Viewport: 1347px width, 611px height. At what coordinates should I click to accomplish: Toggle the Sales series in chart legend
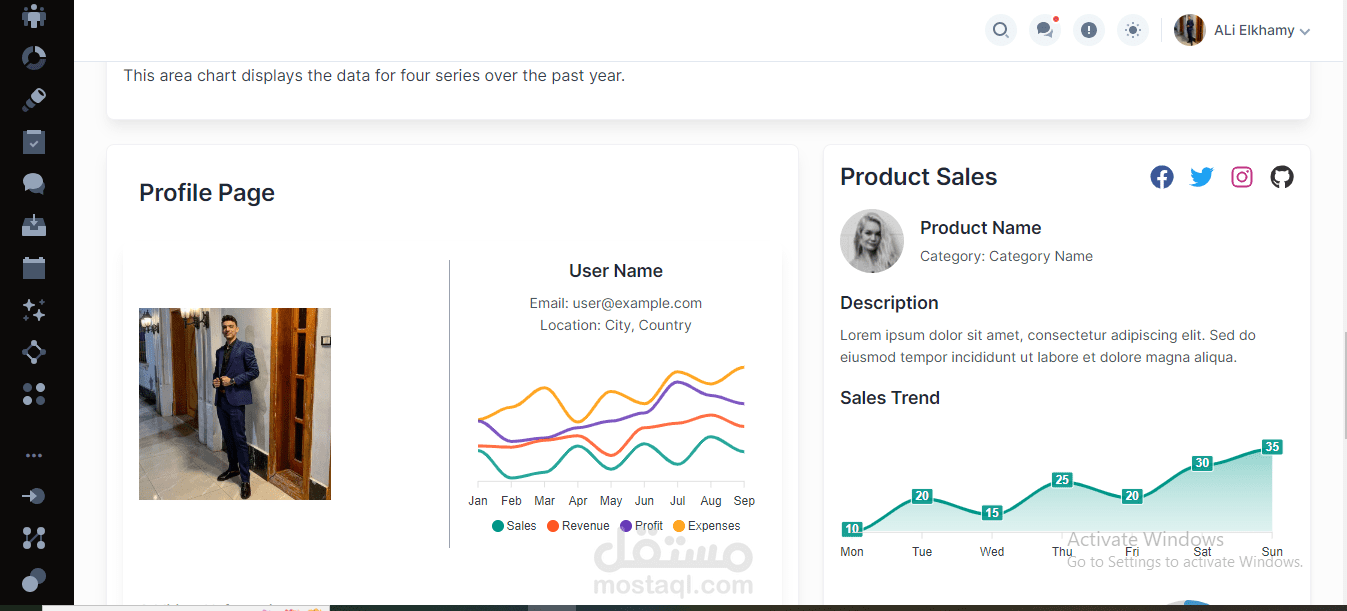click(x=514, y=526)
